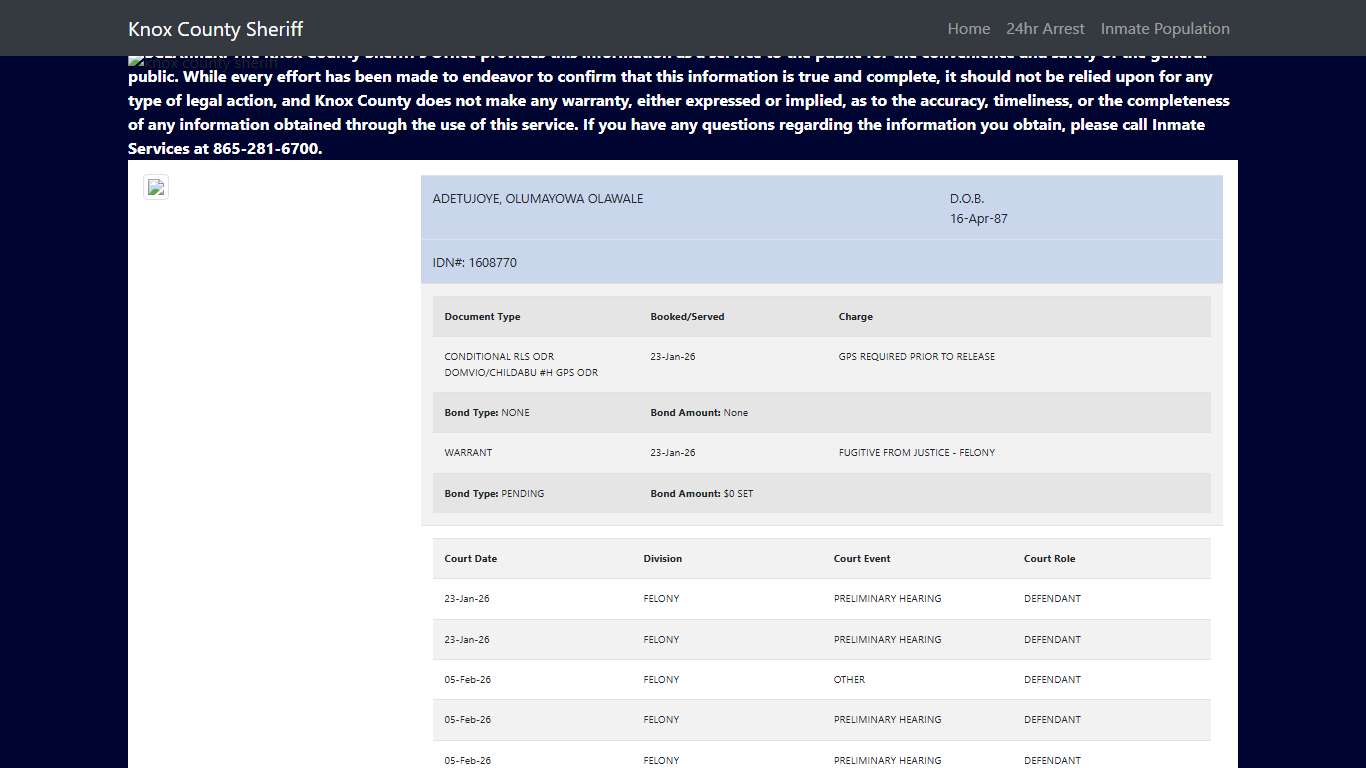Select the 23-Jan-26 PRELIMINARY HEARING row
The height and width of the screenshot is (768, 1366).
coord(700,598)
